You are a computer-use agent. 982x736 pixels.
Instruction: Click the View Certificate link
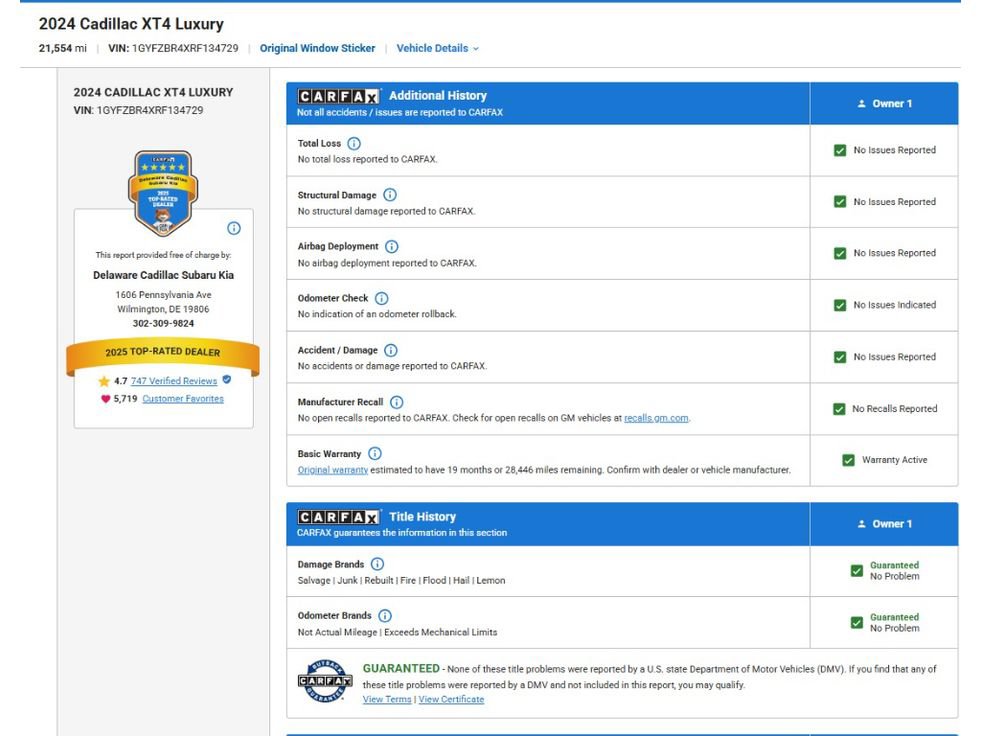coord(451,699)
